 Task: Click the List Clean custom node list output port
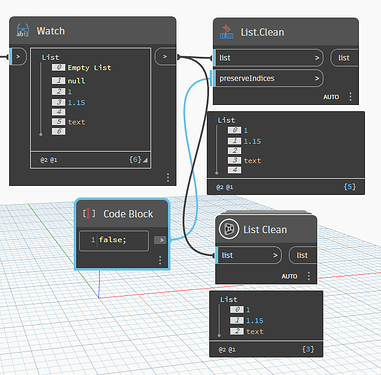(x=302, y=255)
